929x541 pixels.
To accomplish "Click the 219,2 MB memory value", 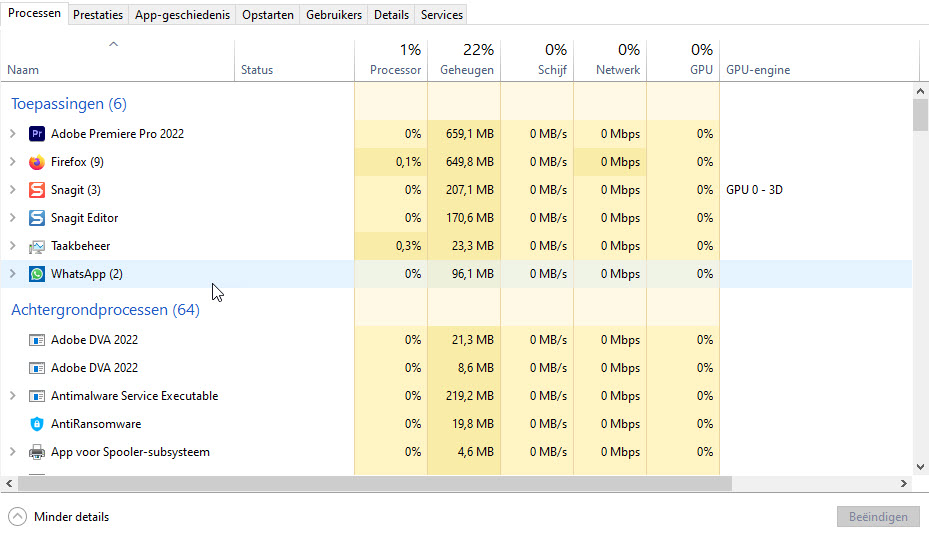I will tap(469, 396).
